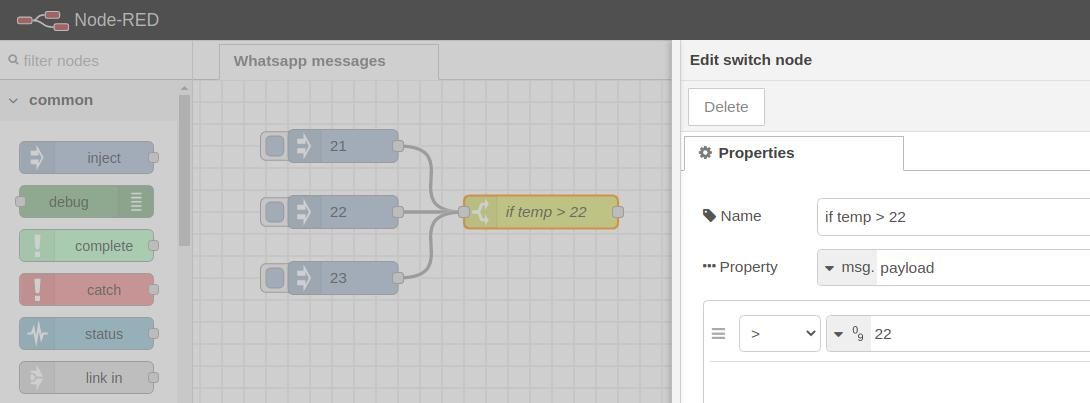Screen dimensions: 1090x403
Task: Open the Properties tab
Action: (x=794, y=153)
